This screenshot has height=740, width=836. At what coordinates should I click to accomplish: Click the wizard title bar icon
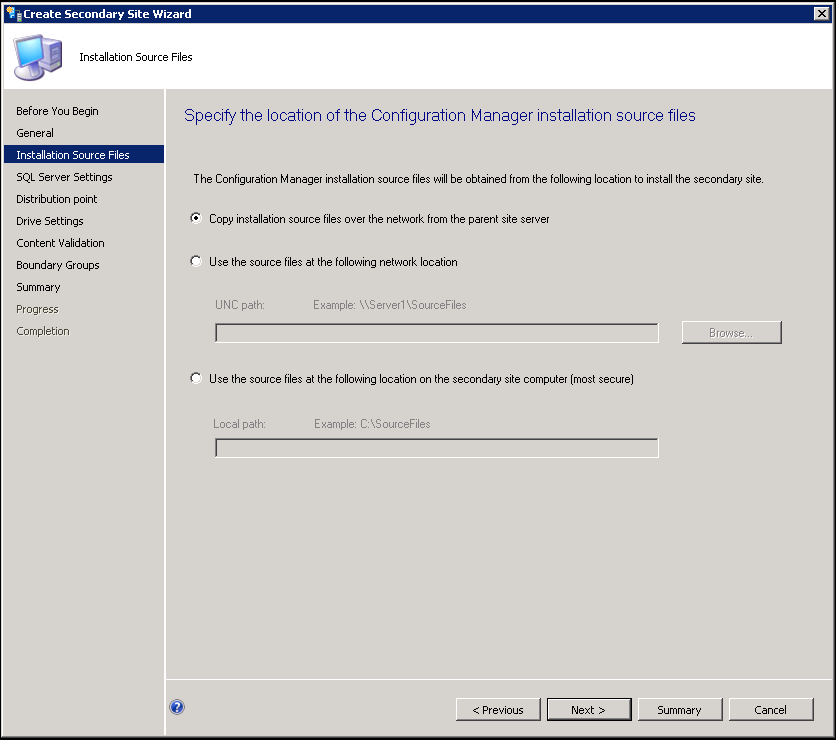pyautogui.click(x=13, y=13)
